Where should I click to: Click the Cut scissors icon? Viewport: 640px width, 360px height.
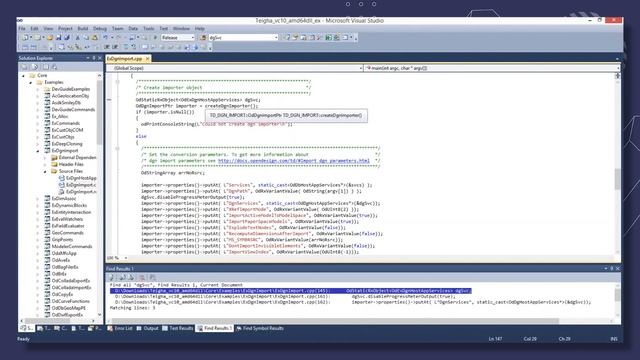click(x=78, y=38)
